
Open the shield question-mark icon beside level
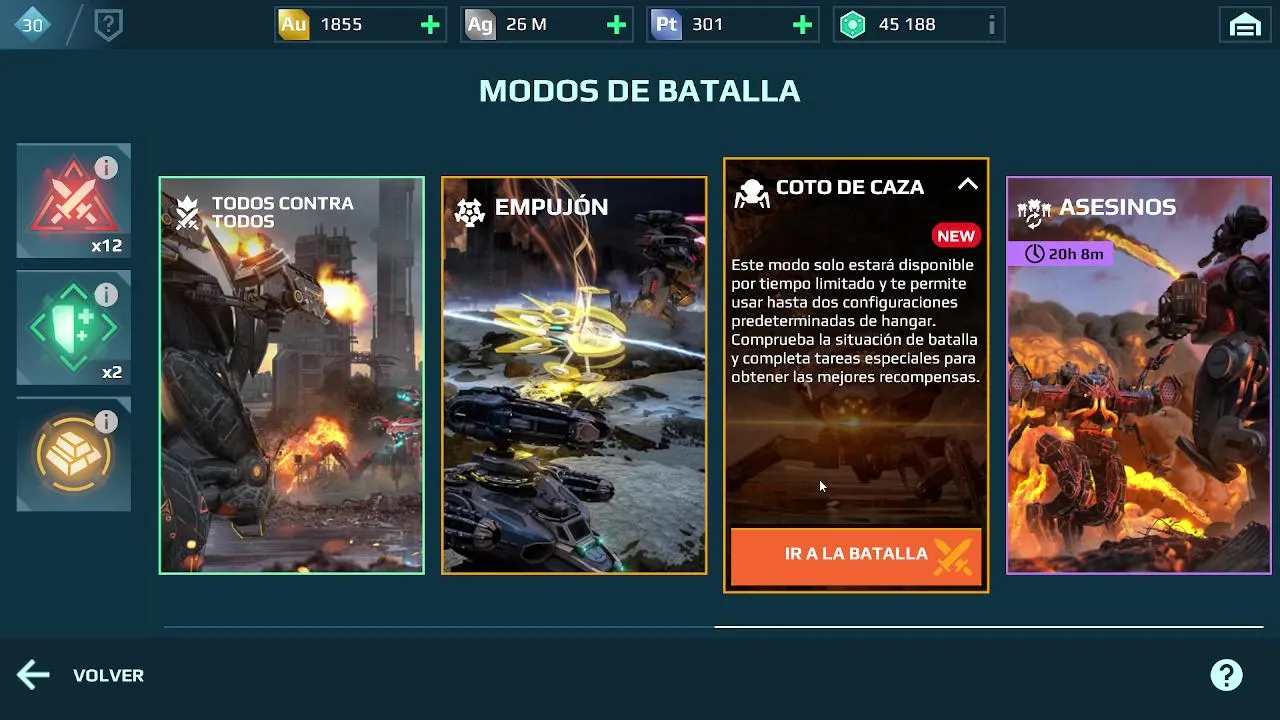pos(108,25)
